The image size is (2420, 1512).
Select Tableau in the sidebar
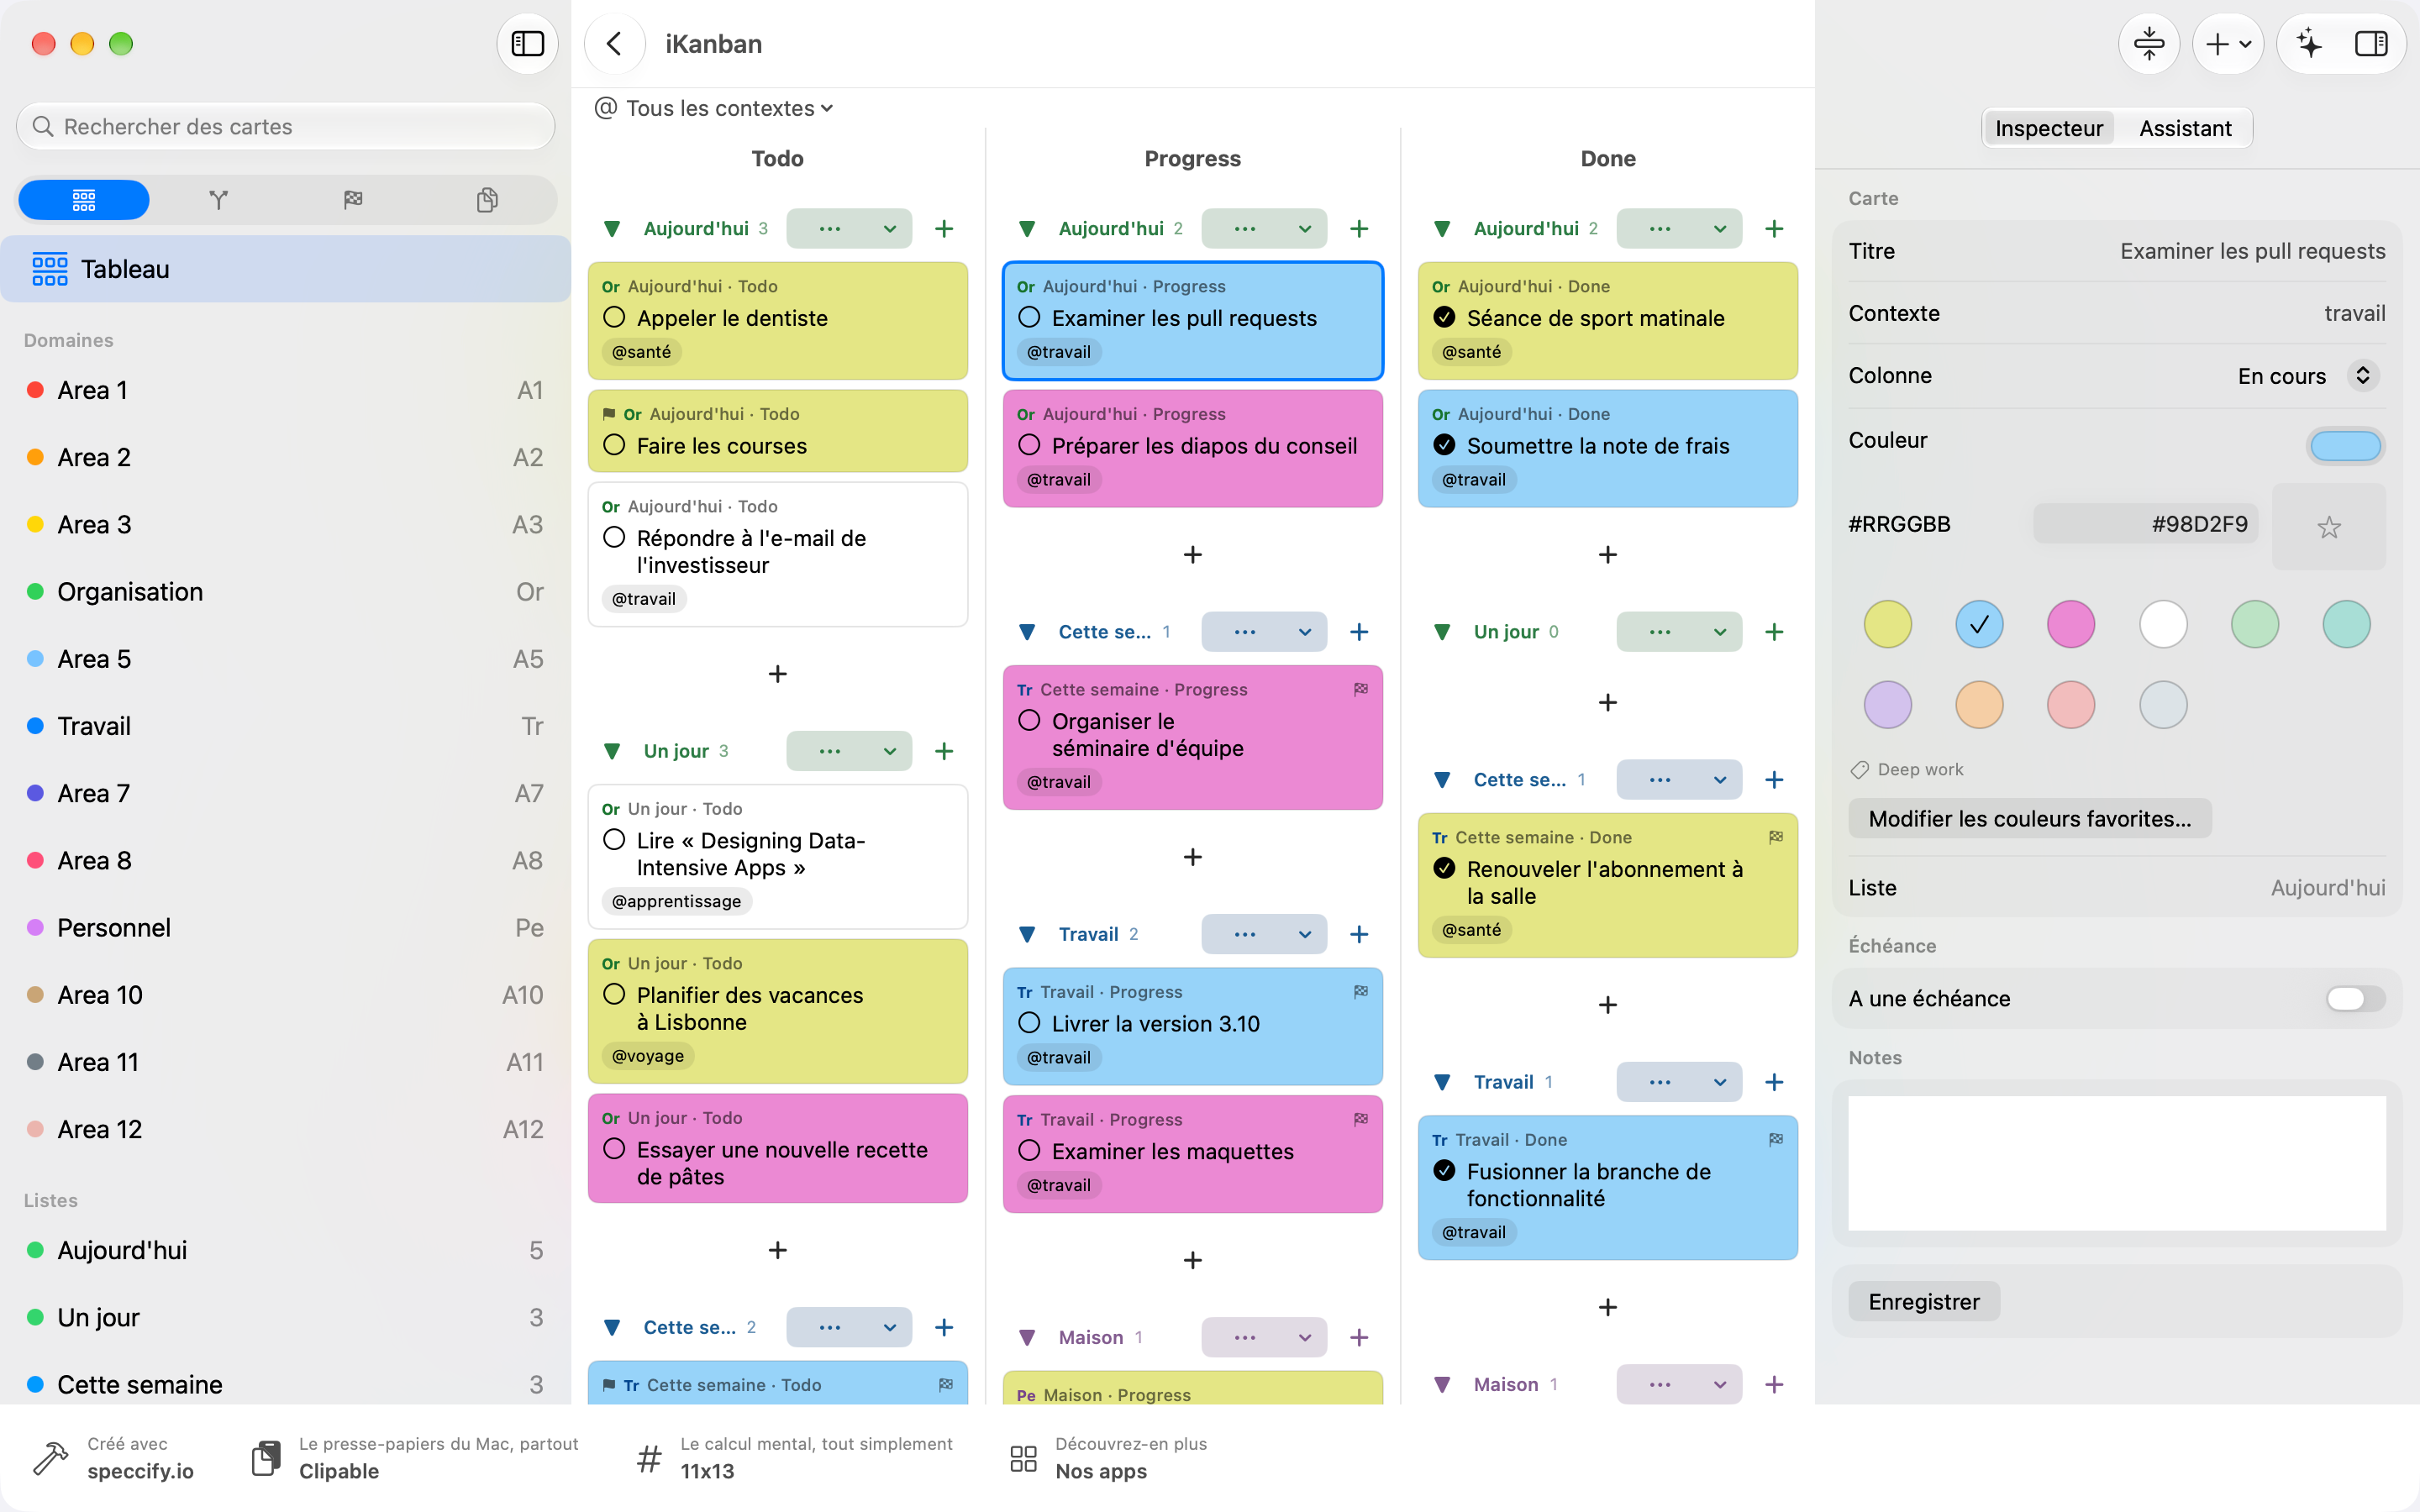click(286, 269)
